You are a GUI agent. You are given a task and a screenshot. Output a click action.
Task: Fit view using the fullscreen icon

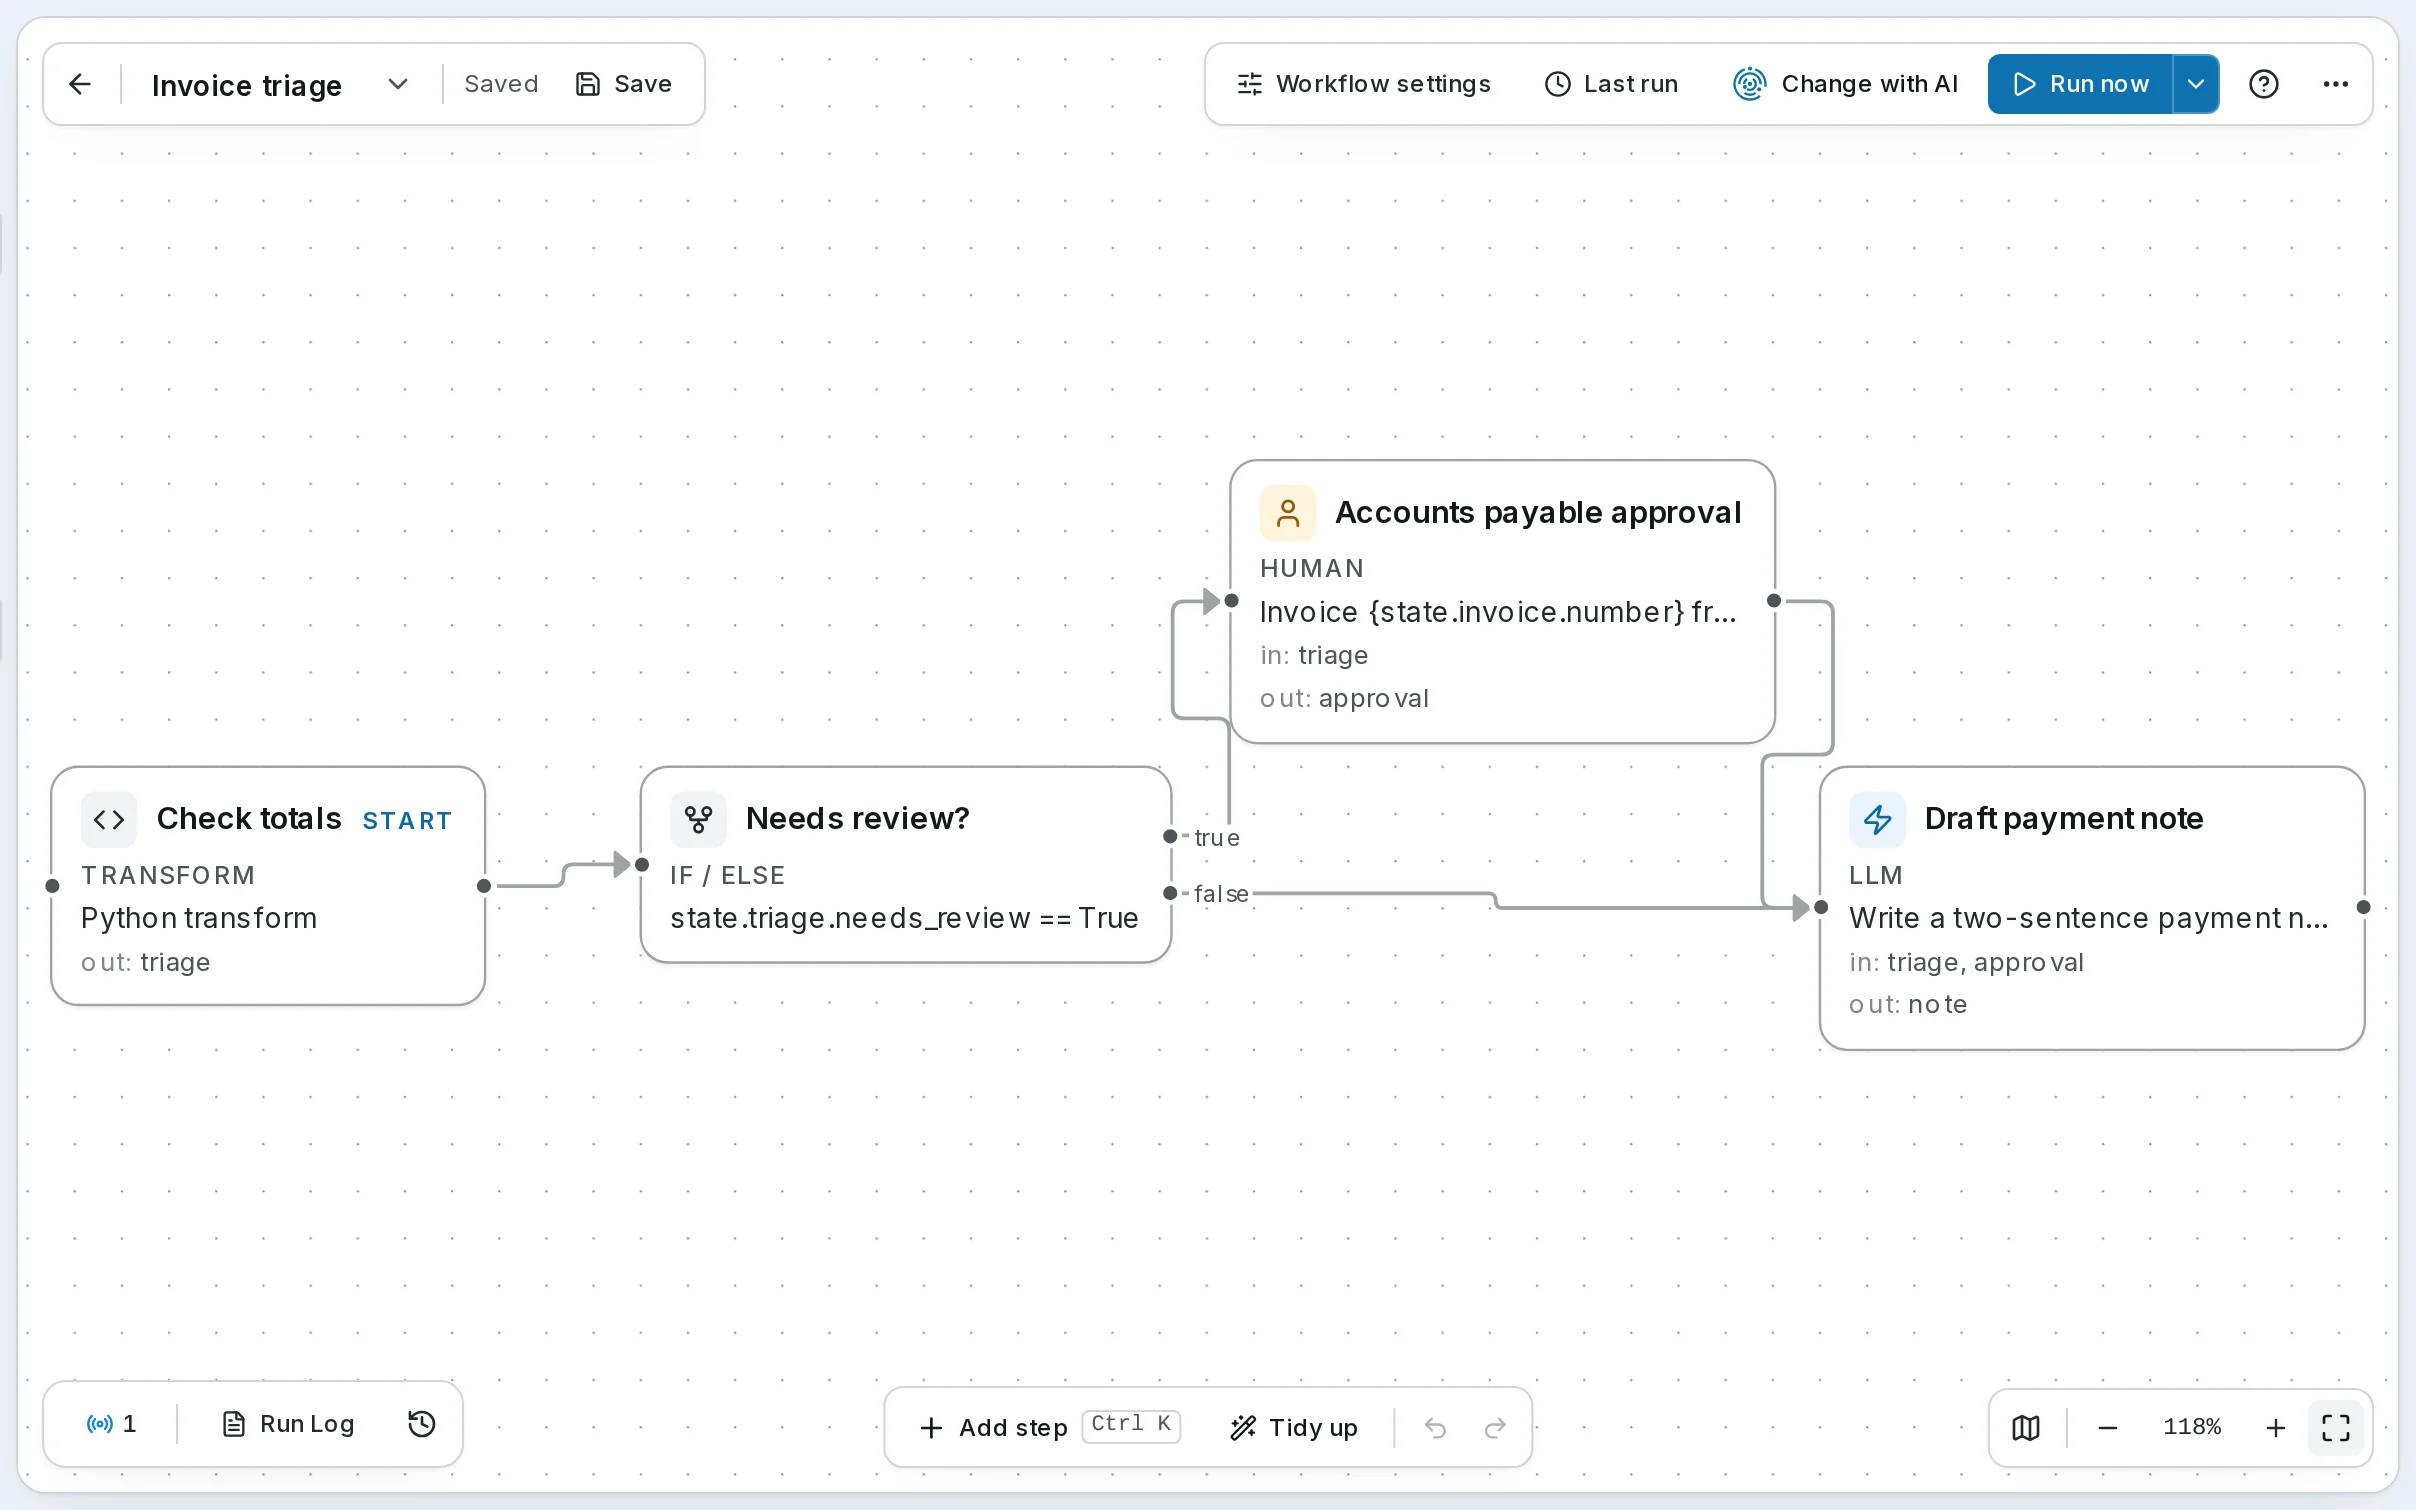(x=2336, y=1427)
